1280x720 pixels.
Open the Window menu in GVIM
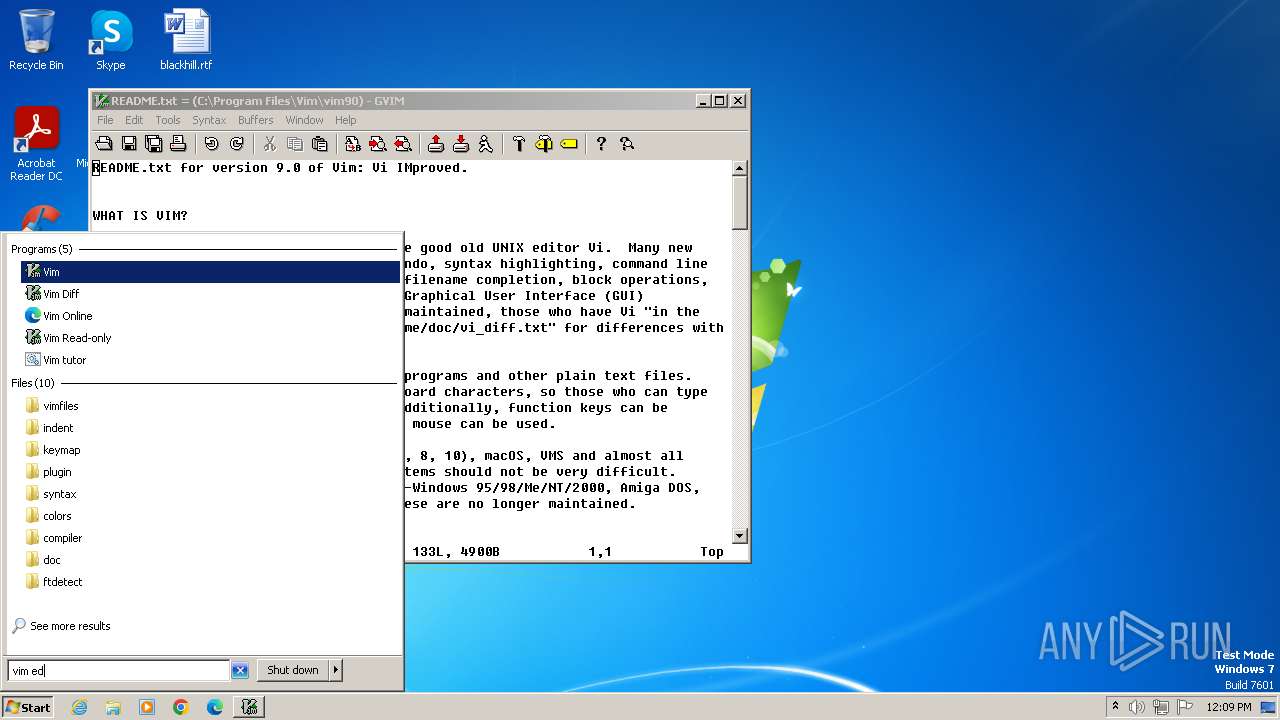coord(304,120)
